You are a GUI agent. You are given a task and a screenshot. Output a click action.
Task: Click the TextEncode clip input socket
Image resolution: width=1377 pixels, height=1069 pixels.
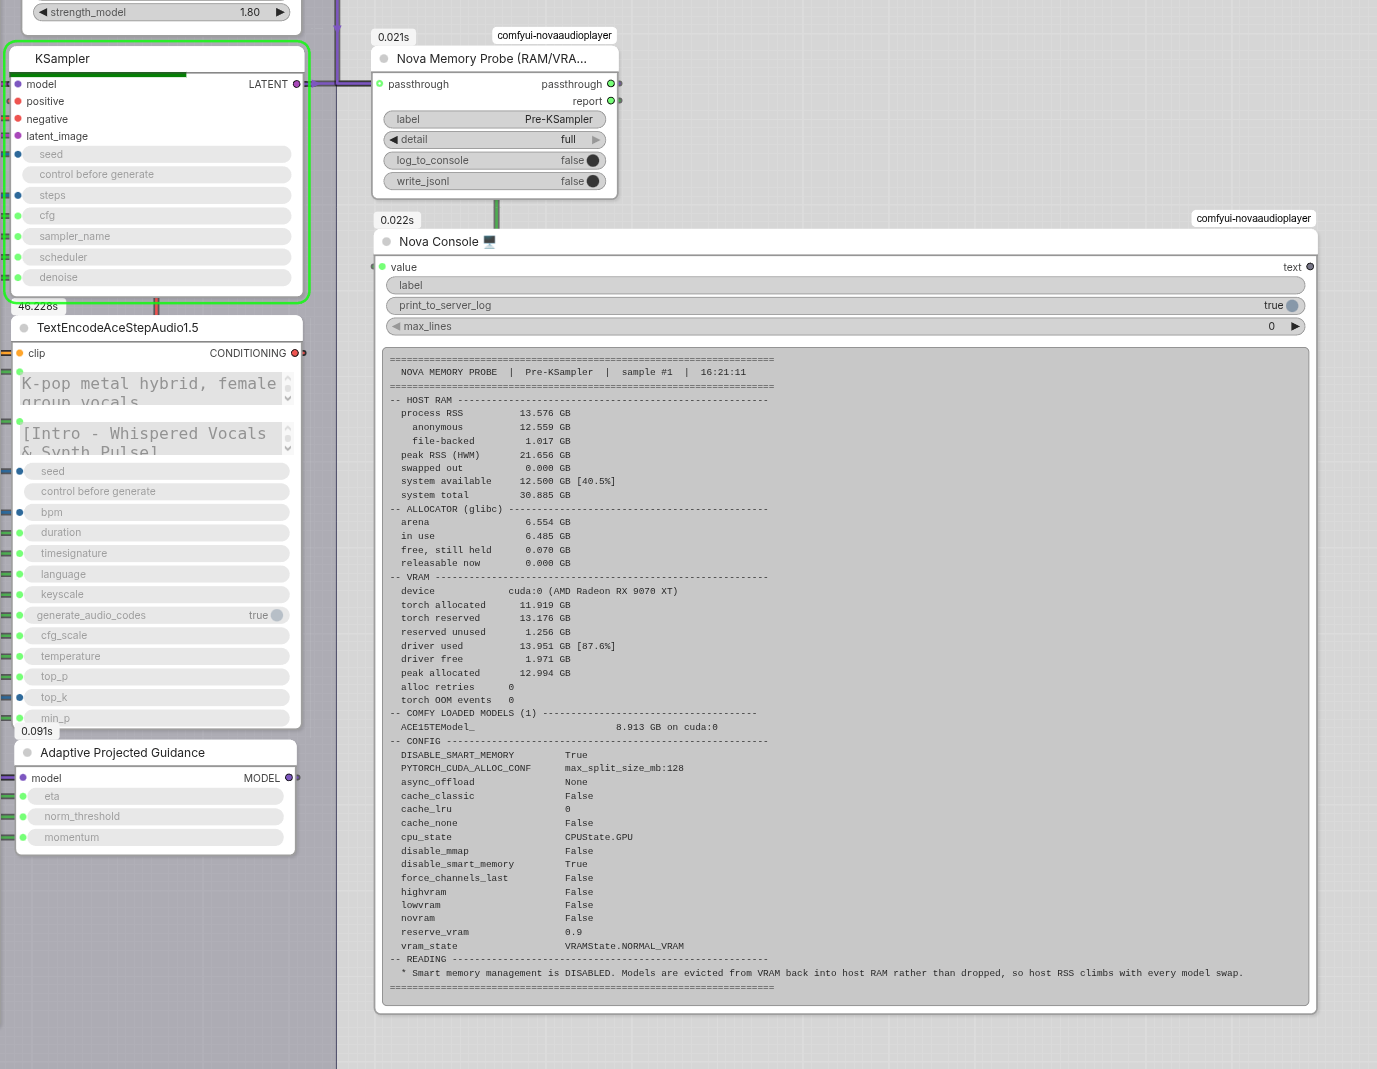click(x=19, y=353)
